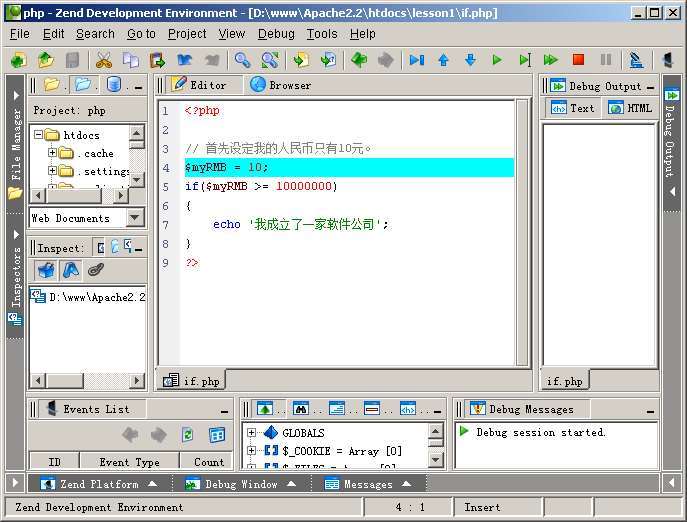Collapse the htdocs folder tree
687x522 pixels.
[x=39, y=135]
